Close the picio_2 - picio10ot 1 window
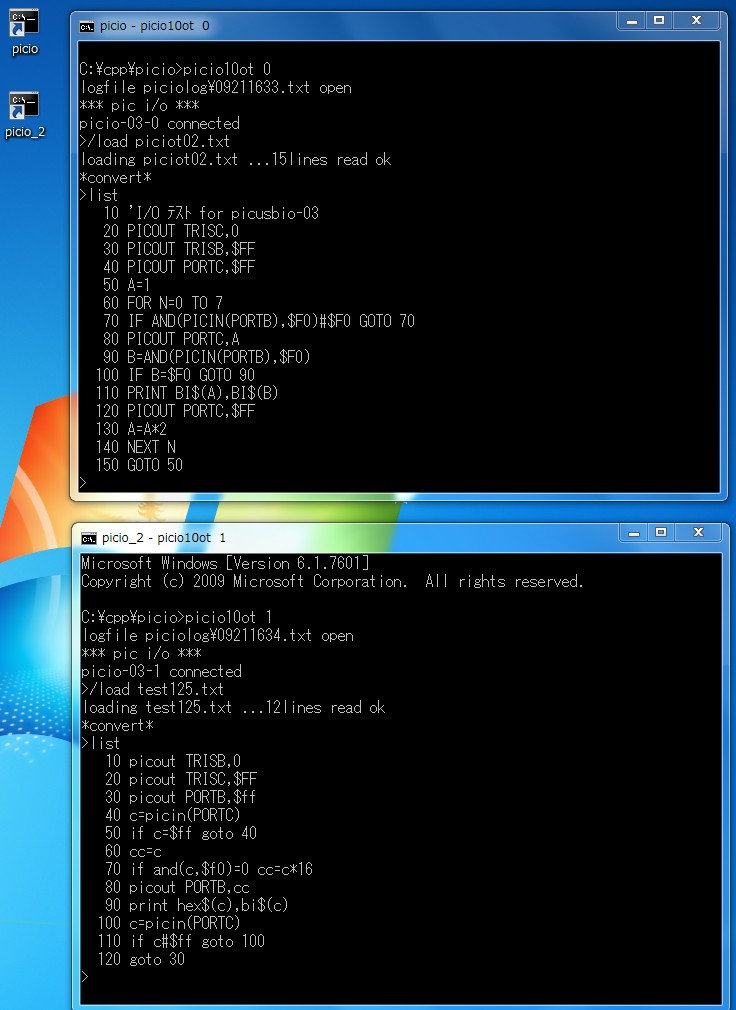Viewport: 736px width, 1010px height. click(x=698, y=533)
